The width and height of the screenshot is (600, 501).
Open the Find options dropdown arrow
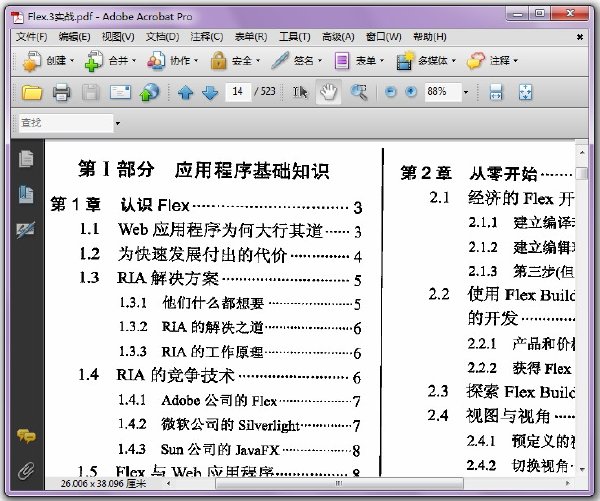coord(117,123)
